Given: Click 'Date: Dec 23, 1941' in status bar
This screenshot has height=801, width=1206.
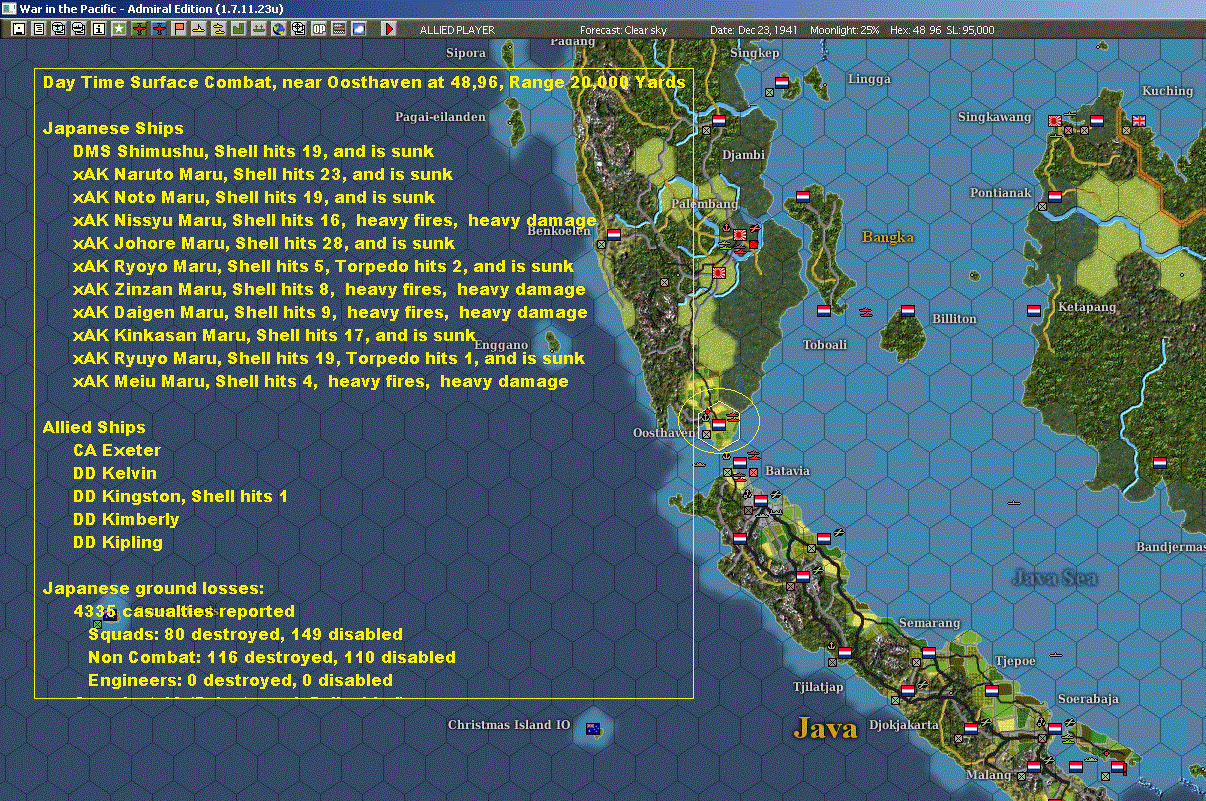Looking at the screenshot, I should 753,30.
